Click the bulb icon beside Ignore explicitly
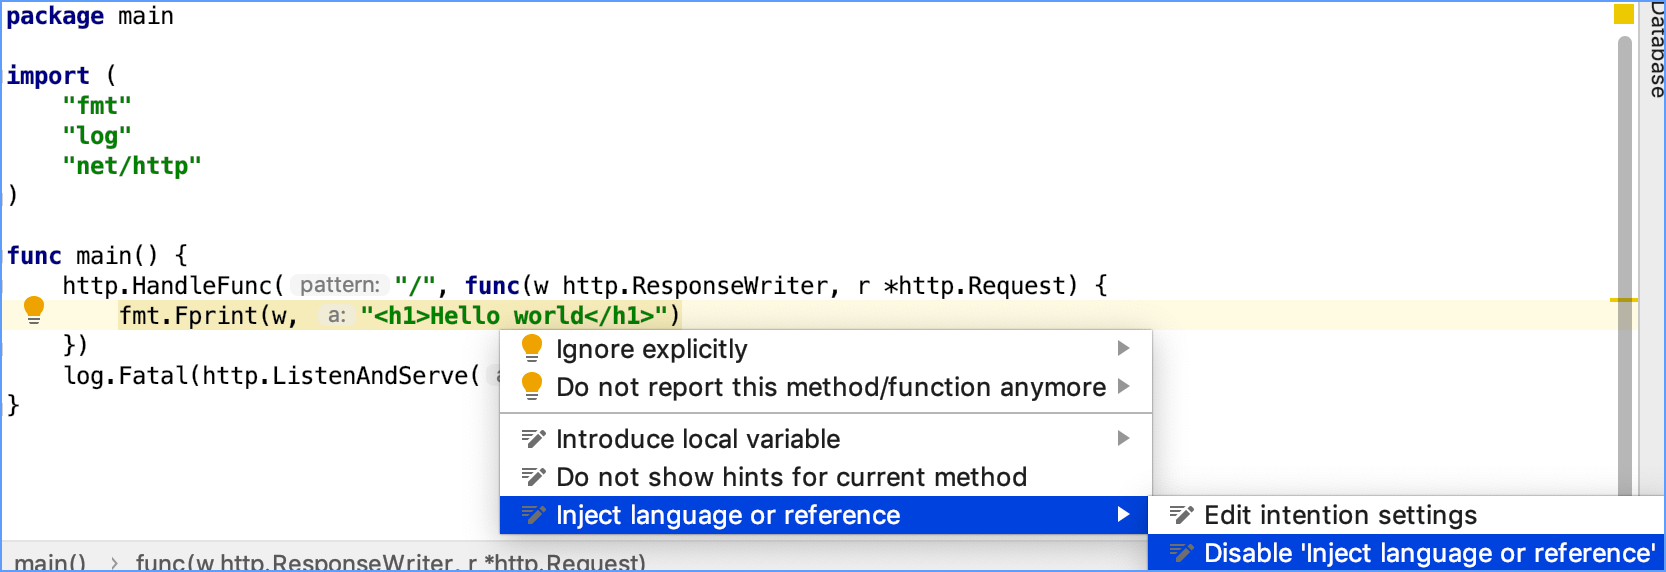Screen dimensions: 1666x572 [532, 348]
